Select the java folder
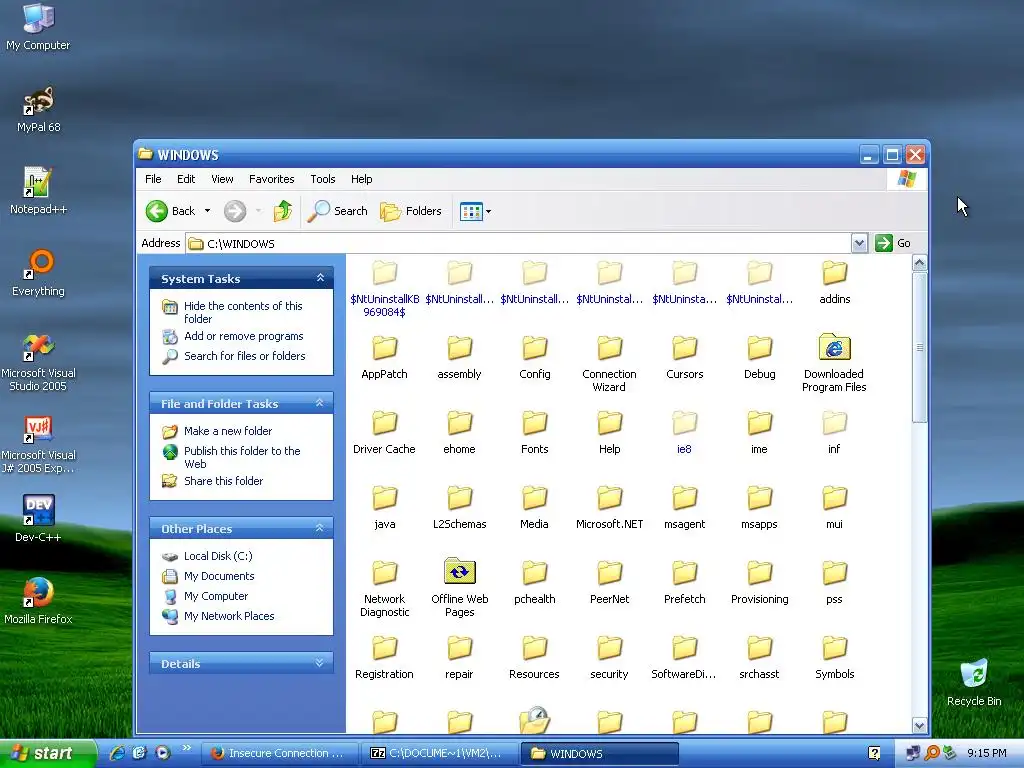Screen dimensions: 1024x768 (385, 507)
